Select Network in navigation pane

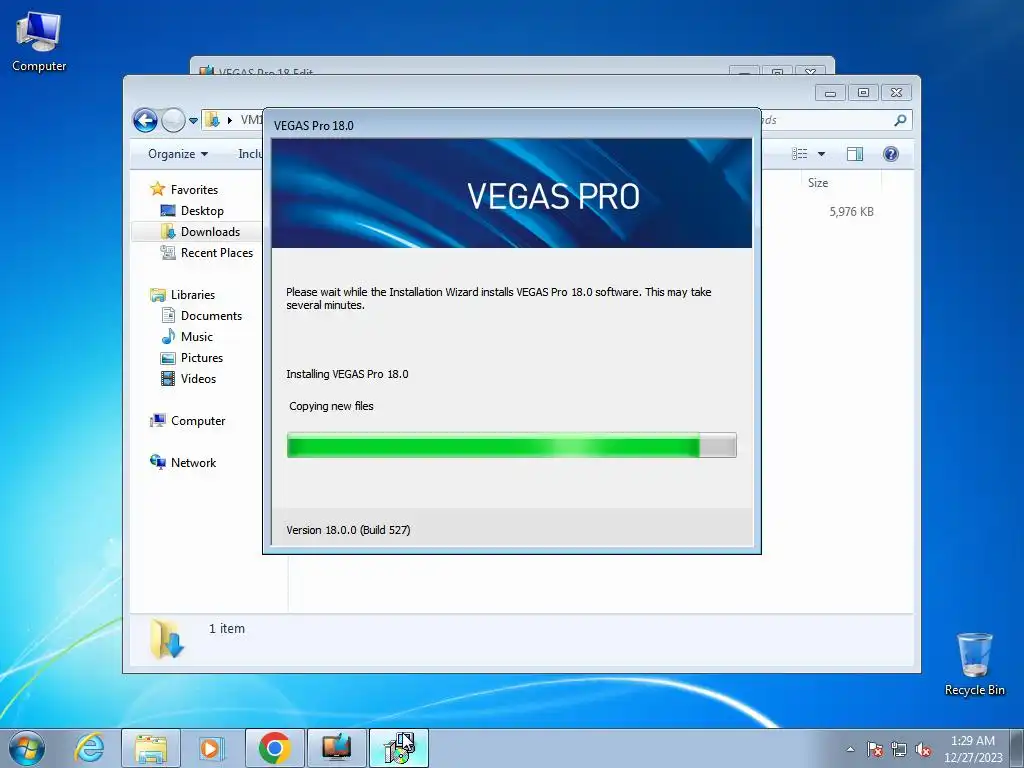tap(193, 462)
